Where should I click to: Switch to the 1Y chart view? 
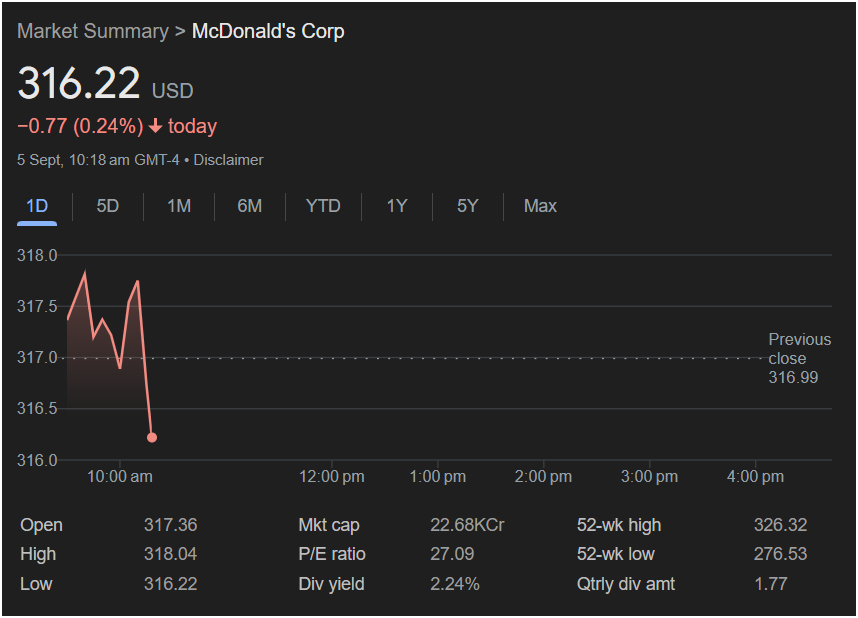click(397, 206)
